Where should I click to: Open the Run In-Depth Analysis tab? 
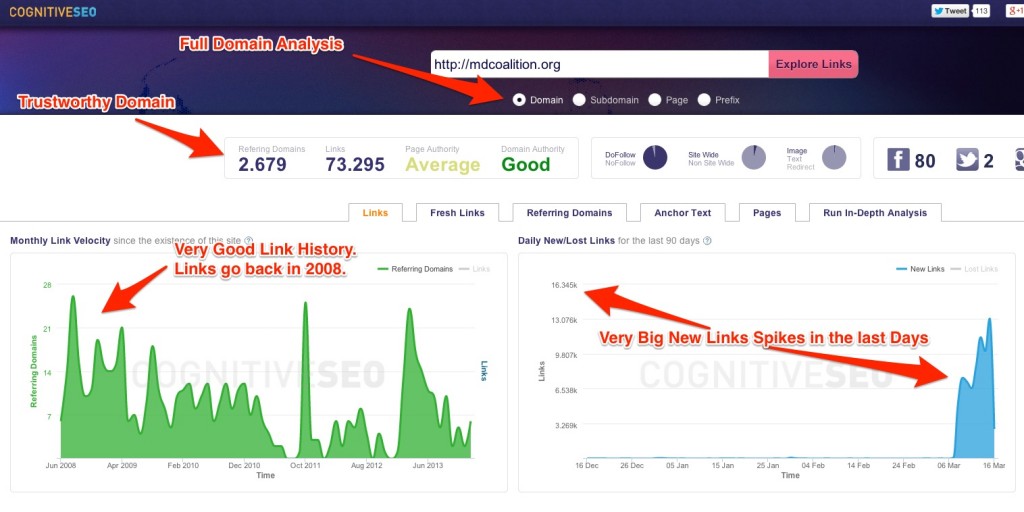[875, 213]
